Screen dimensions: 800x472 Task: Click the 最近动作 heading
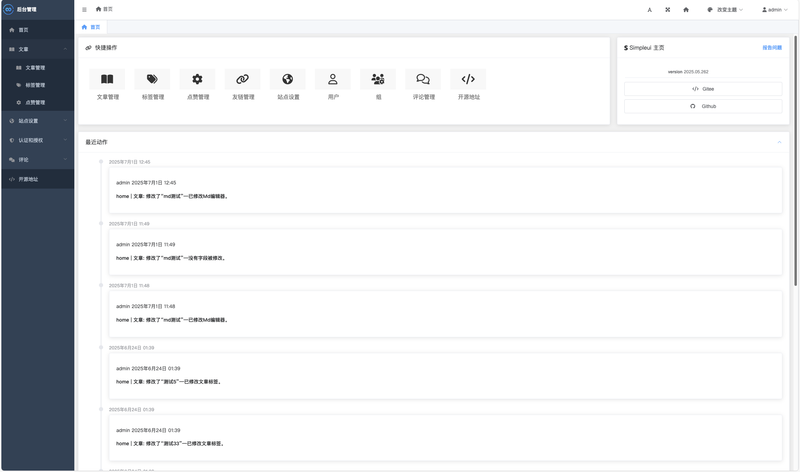coord(96,142)
